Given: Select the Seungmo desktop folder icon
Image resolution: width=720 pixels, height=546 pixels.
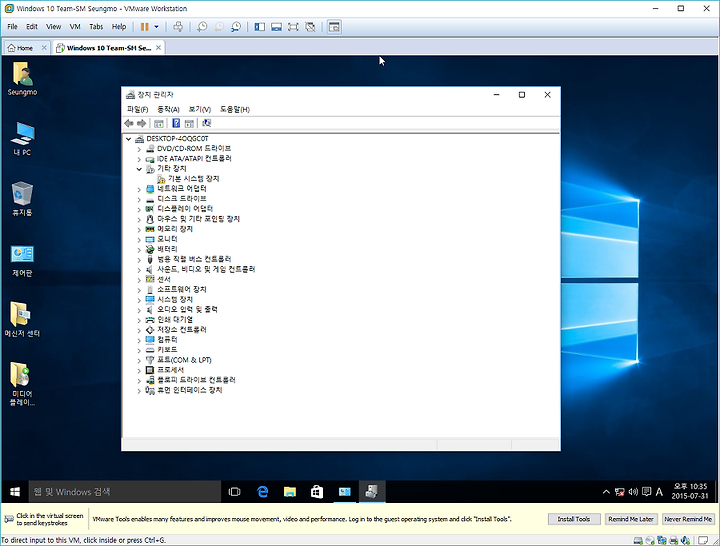Looking at the screenshot, I should pyautogui.click(x=22, y=79).
